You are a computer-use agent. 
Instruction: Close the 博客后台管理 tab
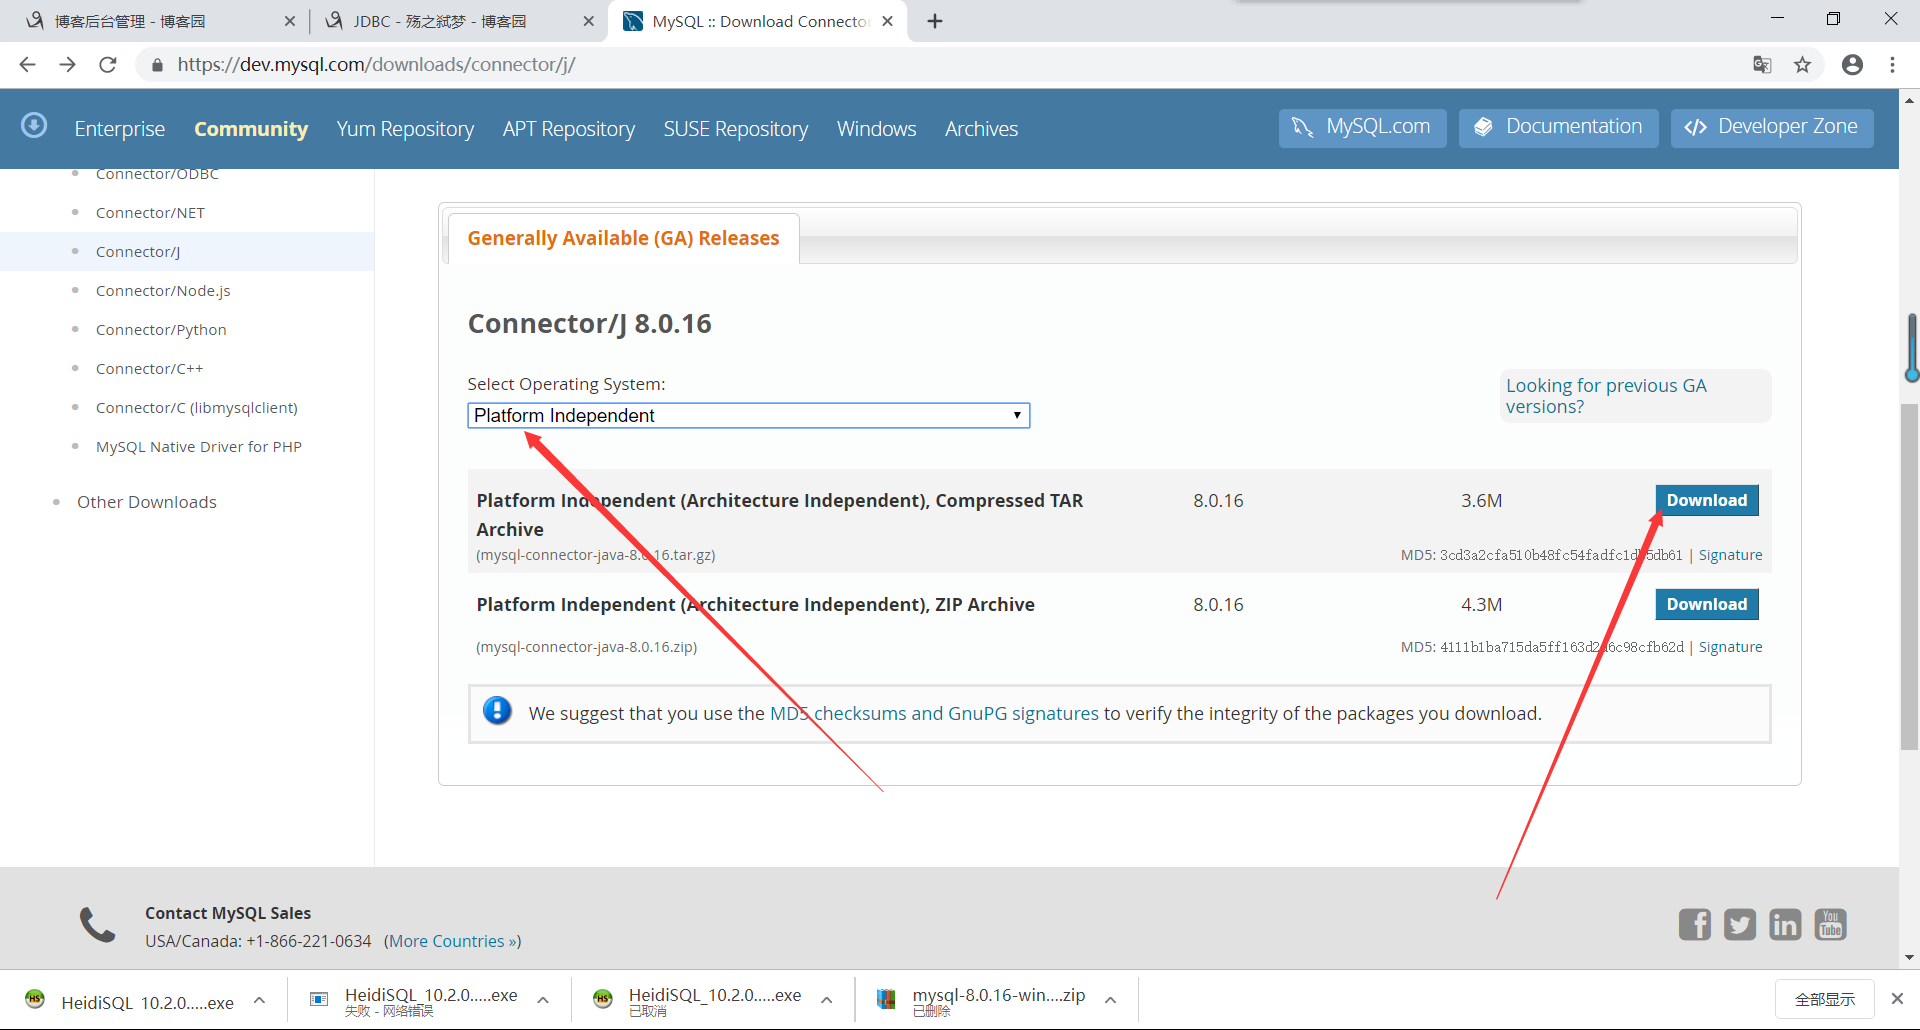pyautogui.click(x=290, y=21)
